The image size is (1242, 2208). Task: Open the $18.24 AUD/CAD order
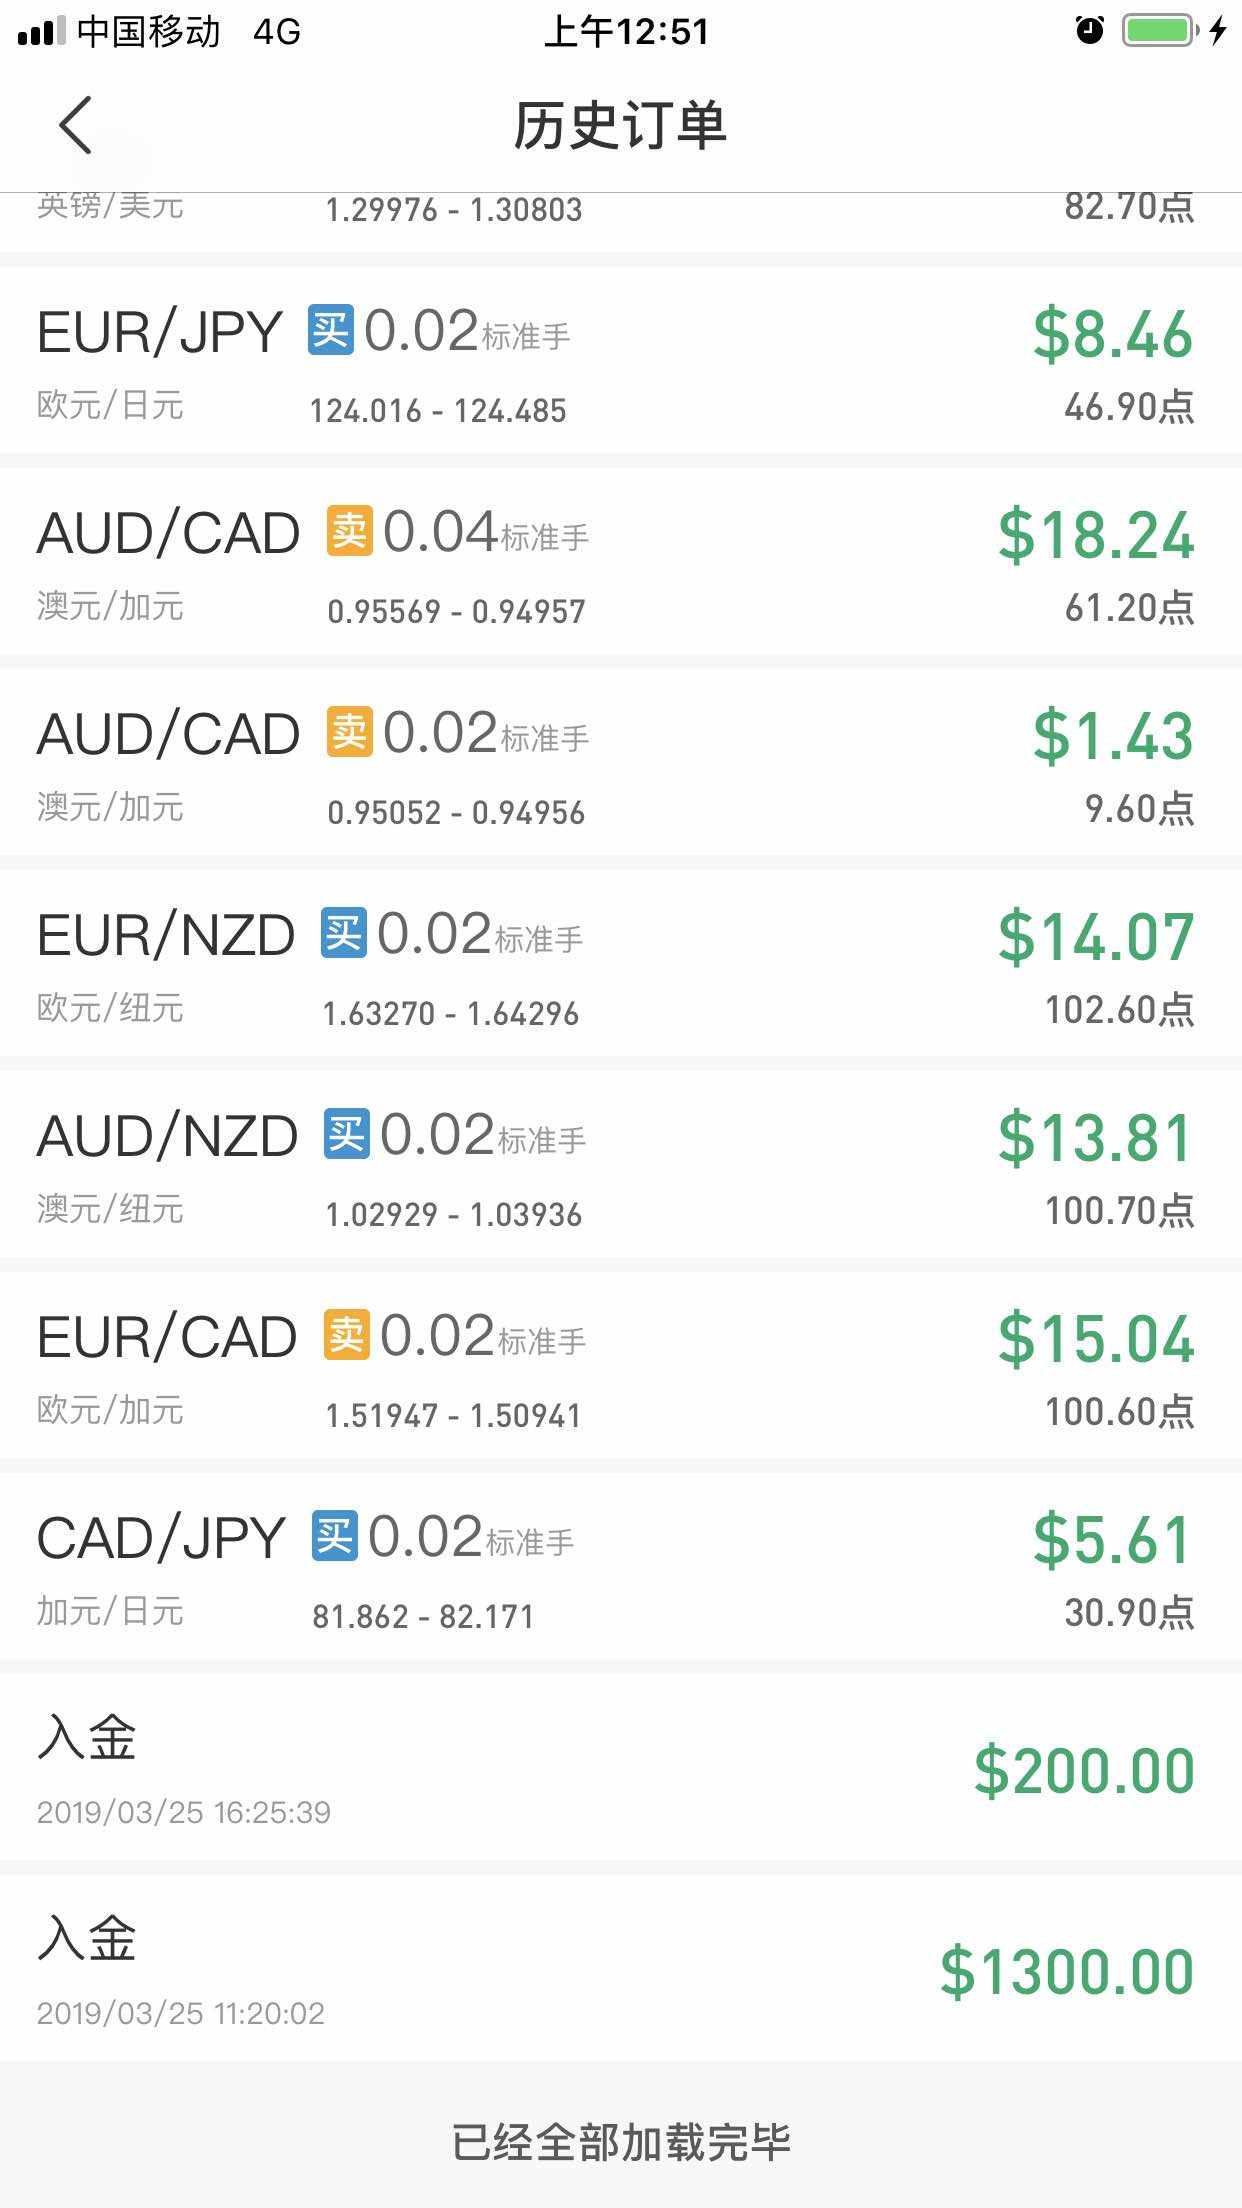1096,535
